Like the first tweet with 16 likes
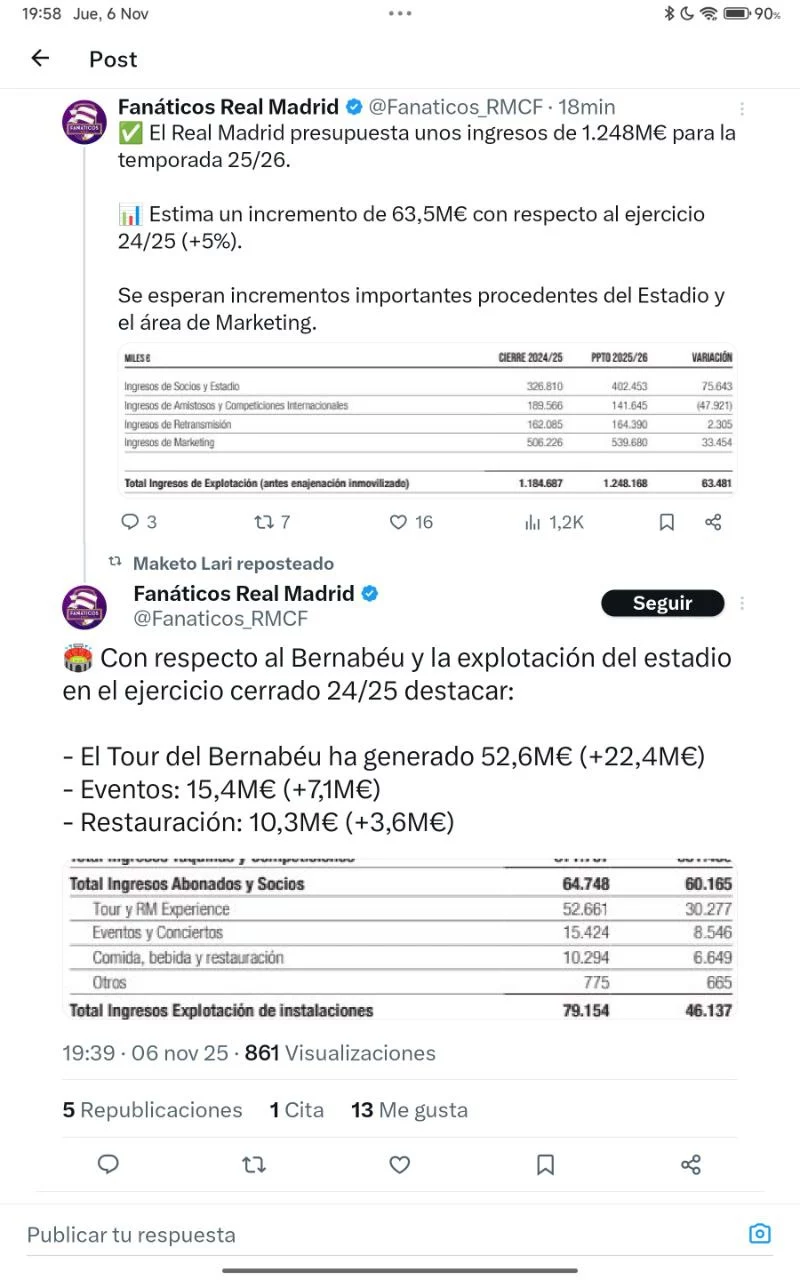 click(x=411, y=522)
